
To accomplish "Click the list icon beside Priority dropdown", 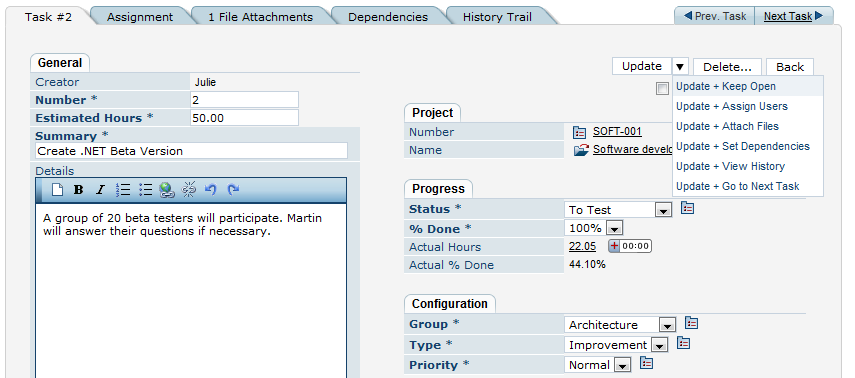I will pos(646,363).
